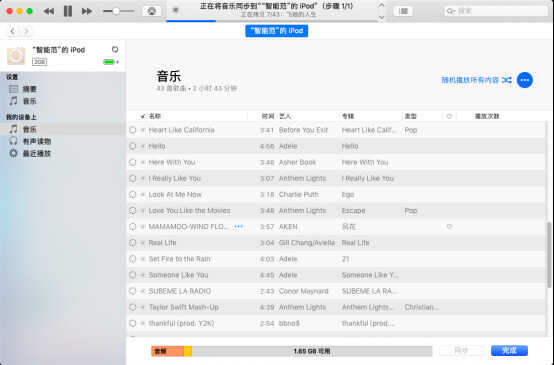Toggle checkbox for Real Life
Image resolution: width=554 pixels, height=365 pixels.
(143, 243)
